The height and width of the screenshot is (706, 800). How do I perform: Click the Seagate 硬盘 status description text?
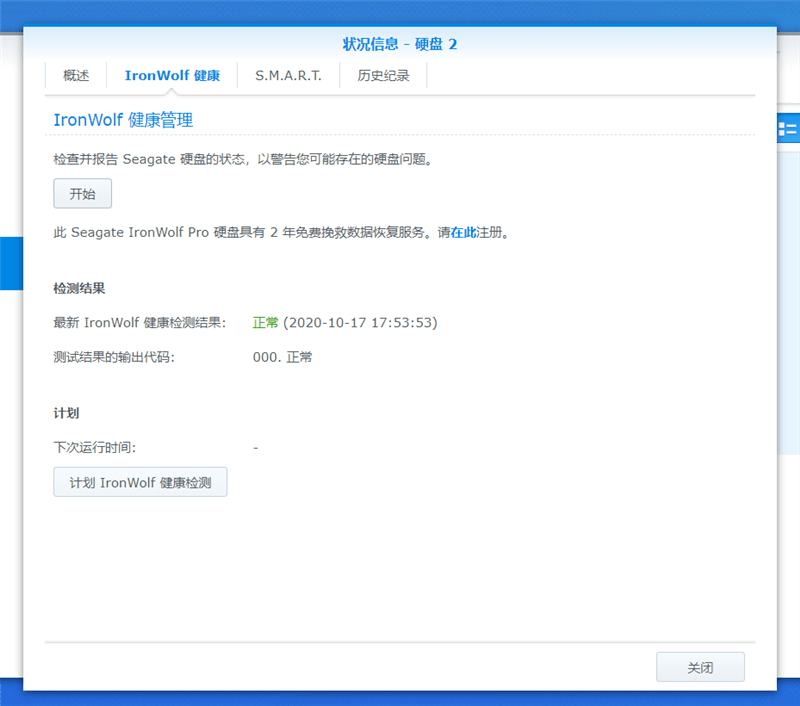pos(243,159)
